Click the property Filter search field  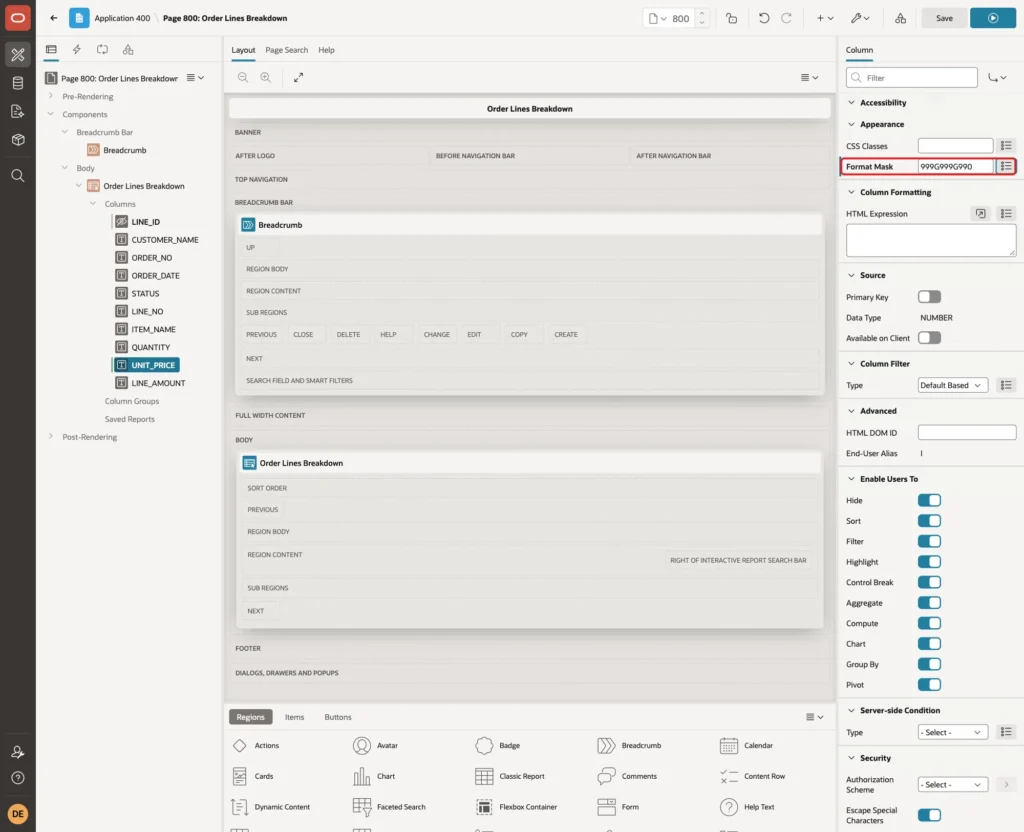(912, 78)
